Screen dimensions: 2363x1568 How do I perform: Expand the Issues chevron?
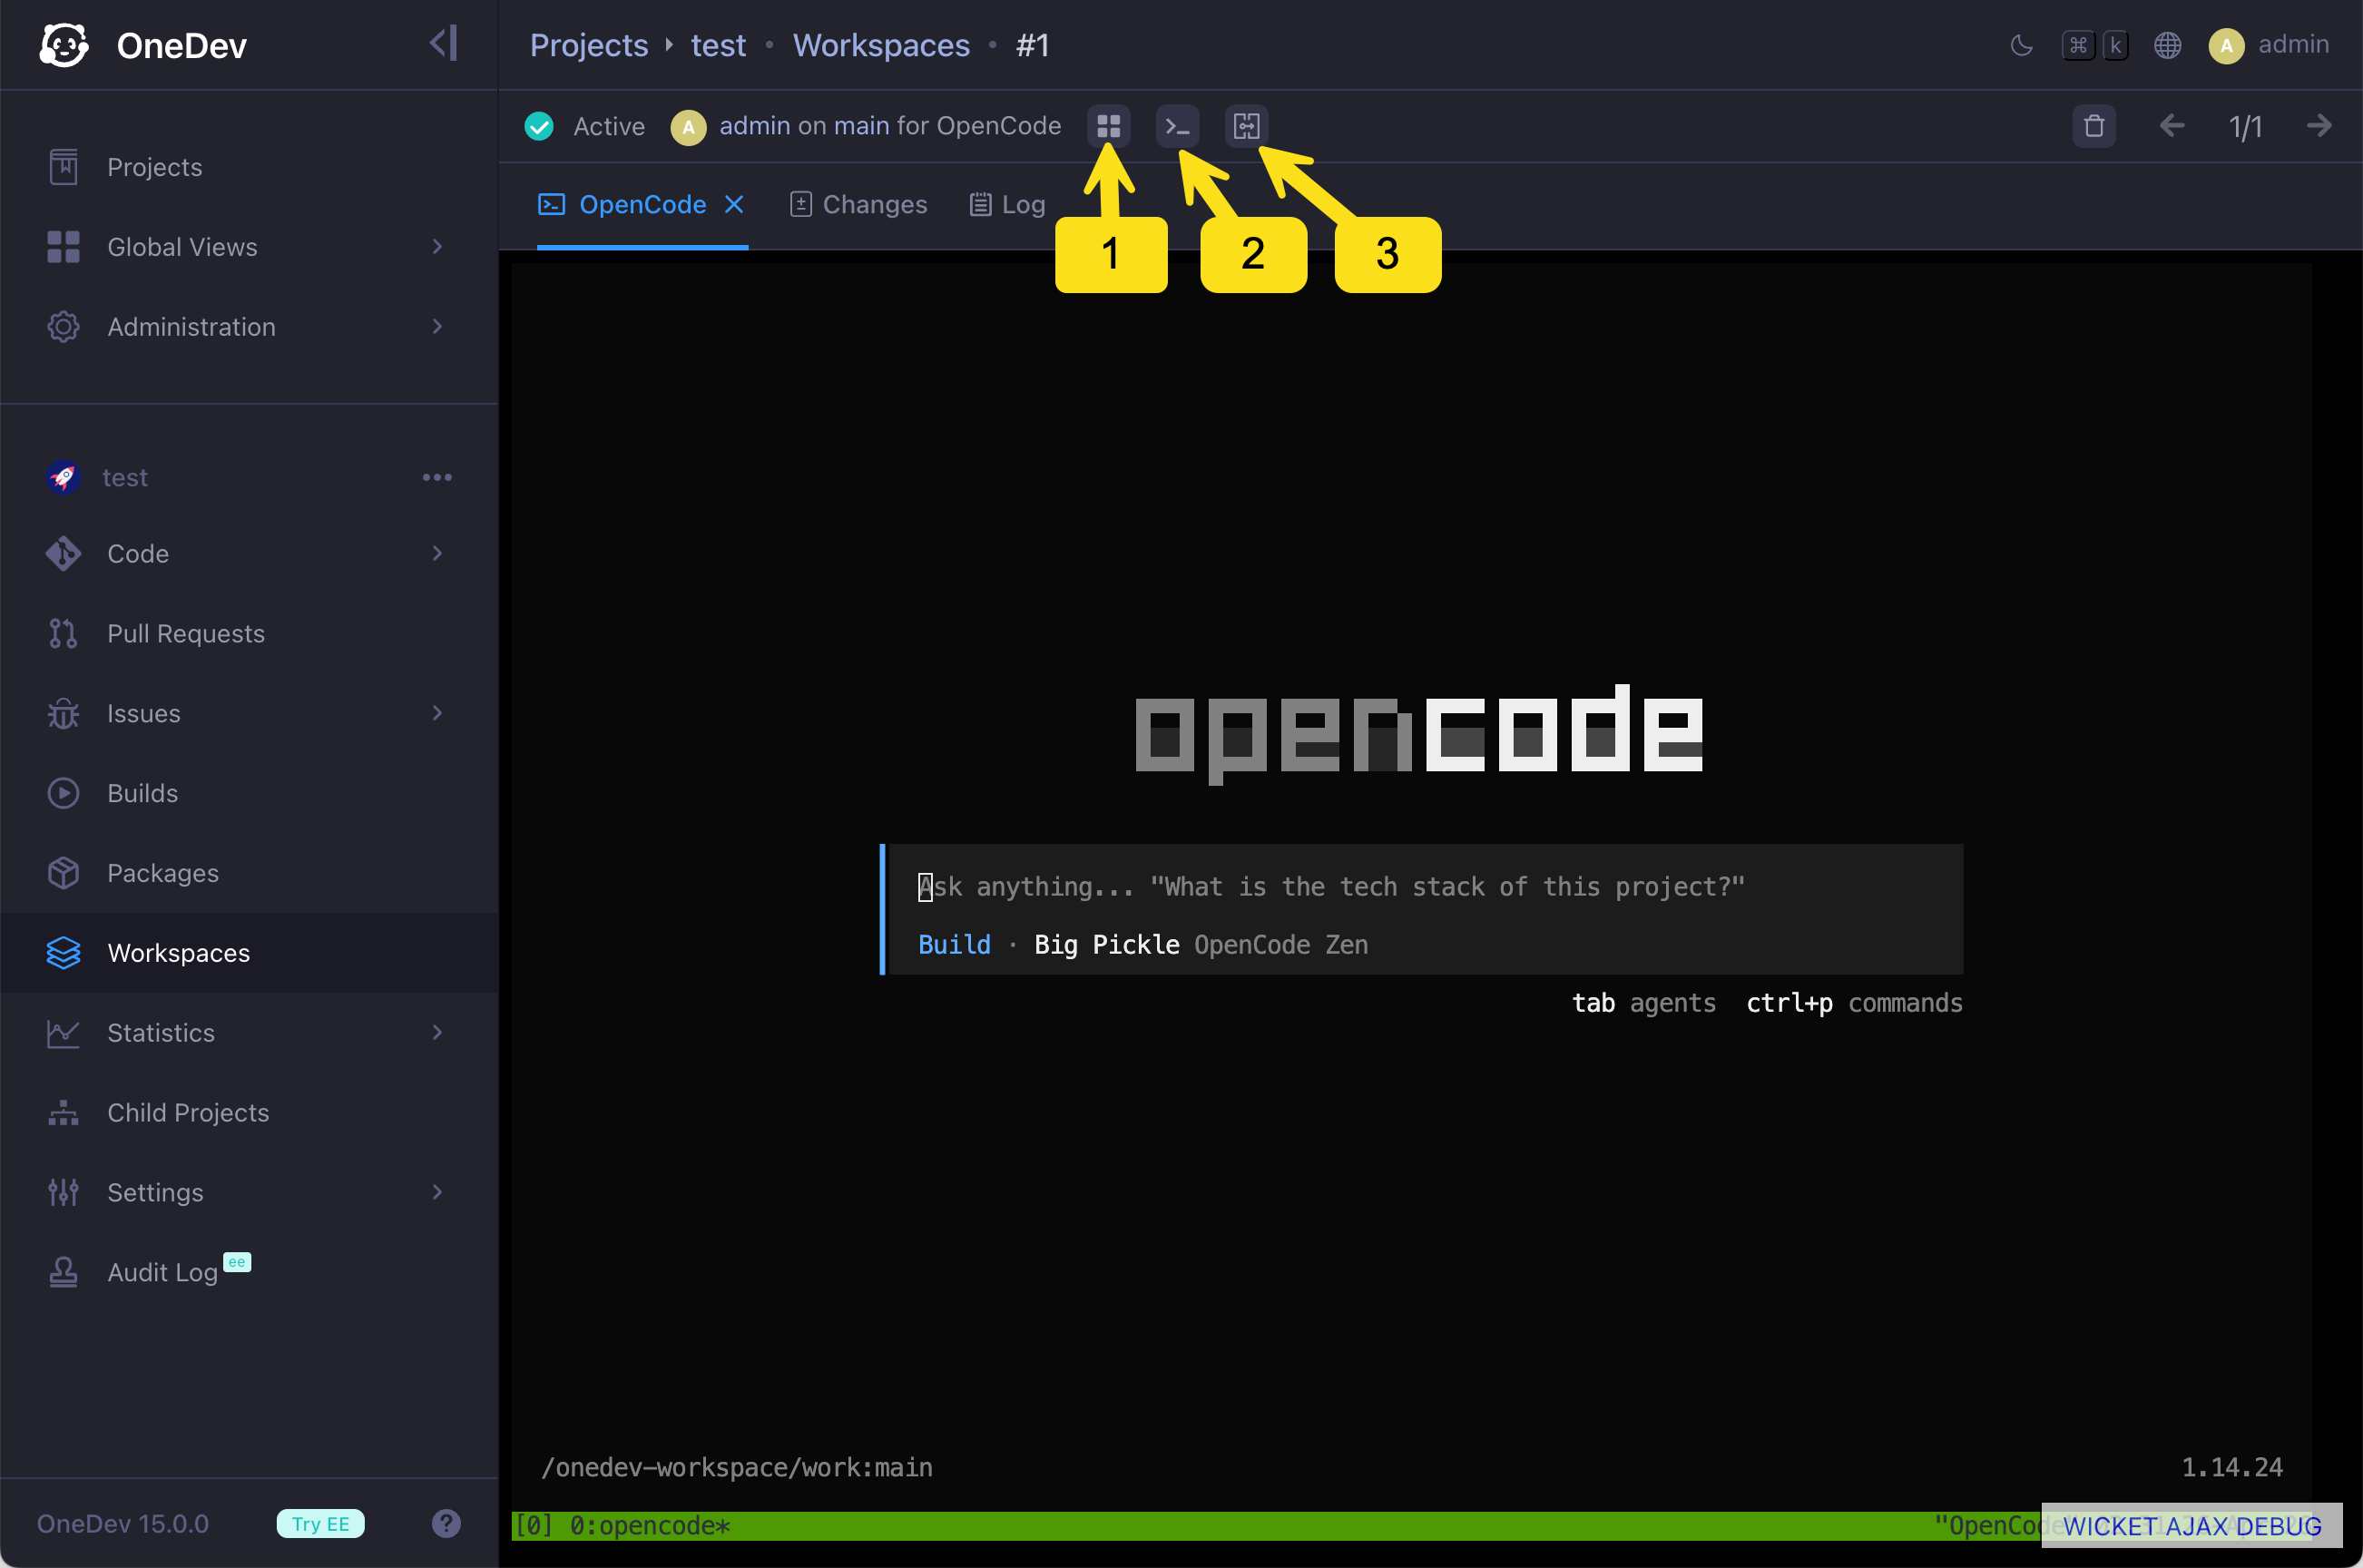[x=437, y=713]
